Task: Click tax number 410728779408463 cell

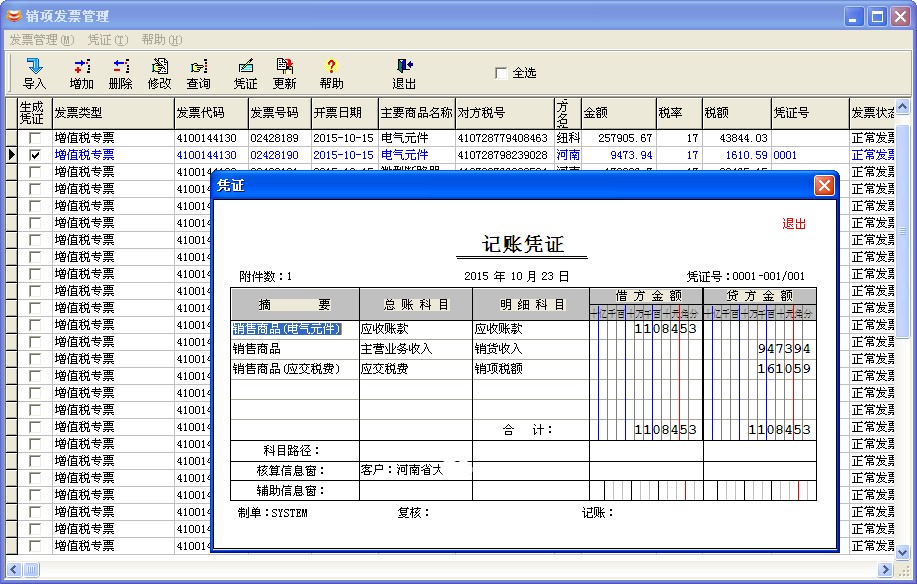Action: pos(504,138)
